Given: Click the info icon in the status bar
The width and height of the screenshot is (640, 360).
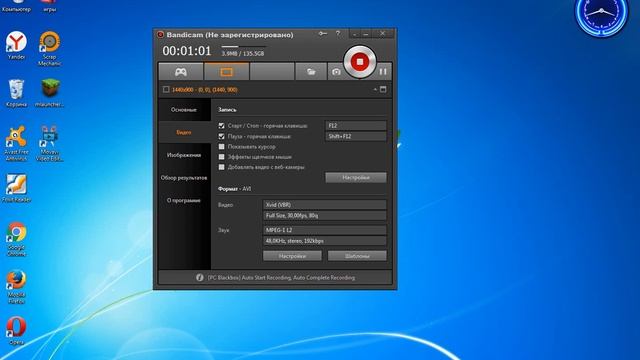Looking at the screenshot, I should (x=199, y=278).
